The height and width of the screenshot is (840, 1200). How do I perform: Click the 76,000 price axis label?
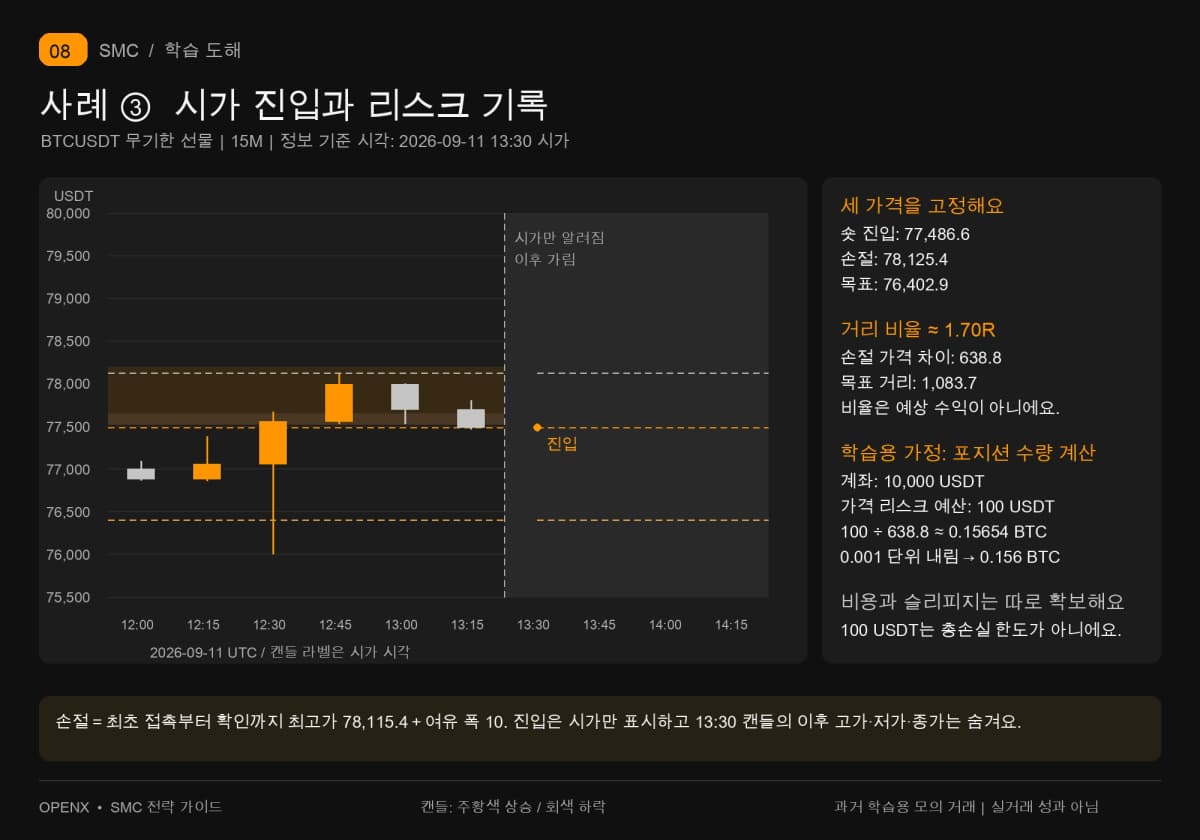coord(68,555)
